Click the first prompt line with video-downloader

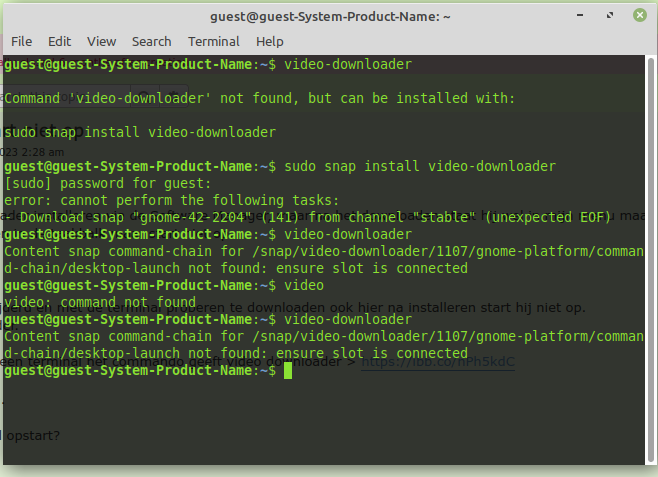(208, 64)
